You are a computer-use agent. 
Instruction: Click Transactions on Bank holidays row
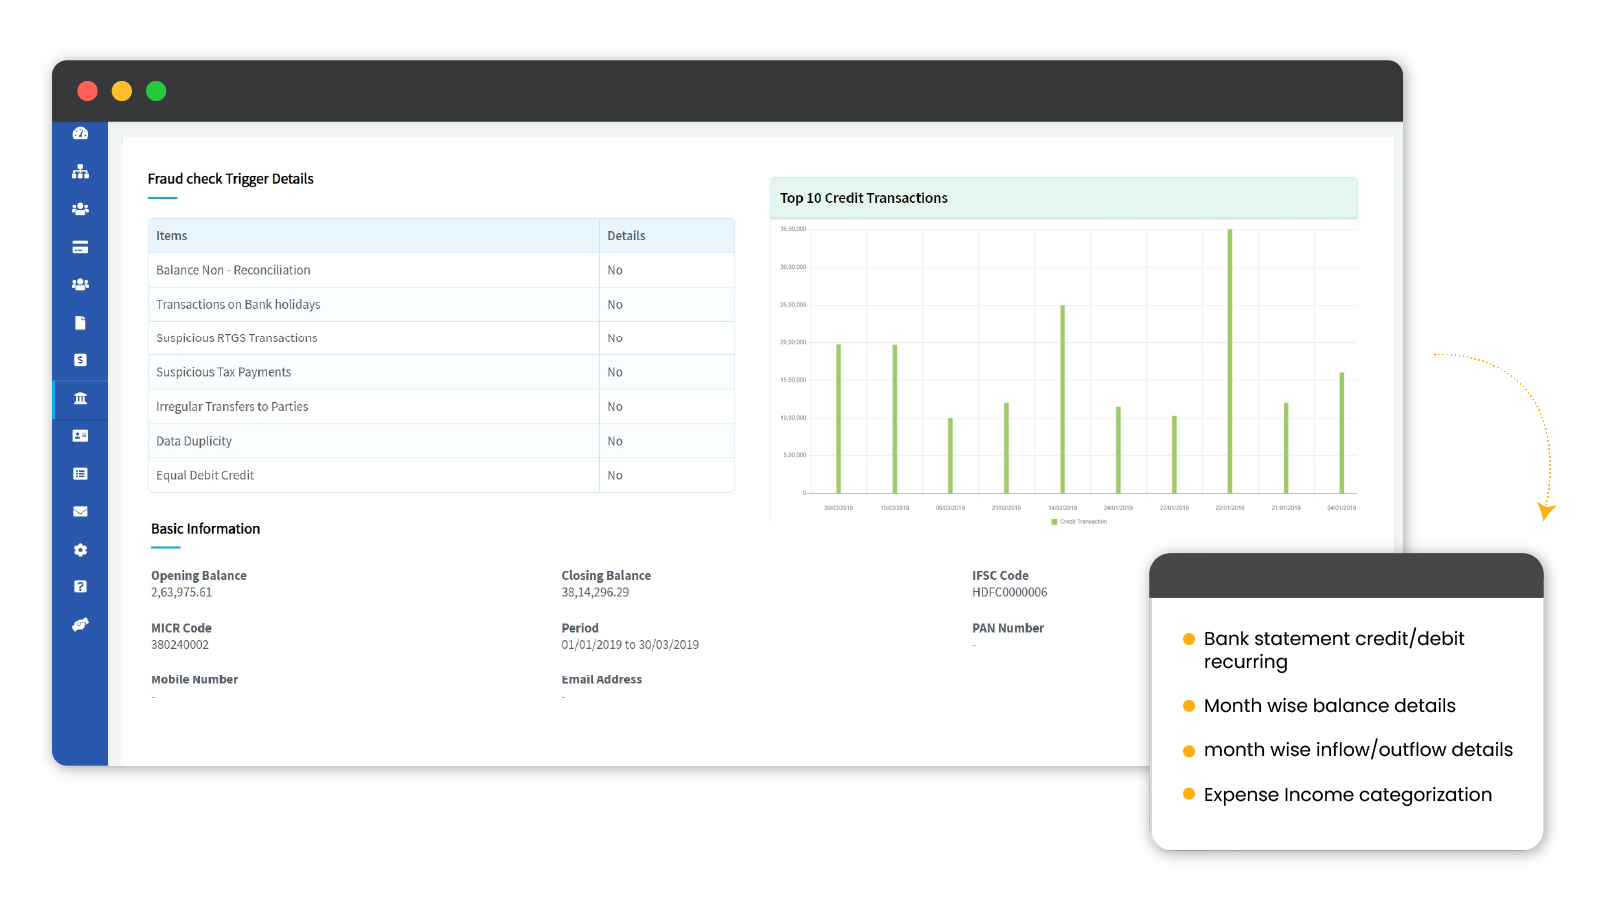pos(441,304)
